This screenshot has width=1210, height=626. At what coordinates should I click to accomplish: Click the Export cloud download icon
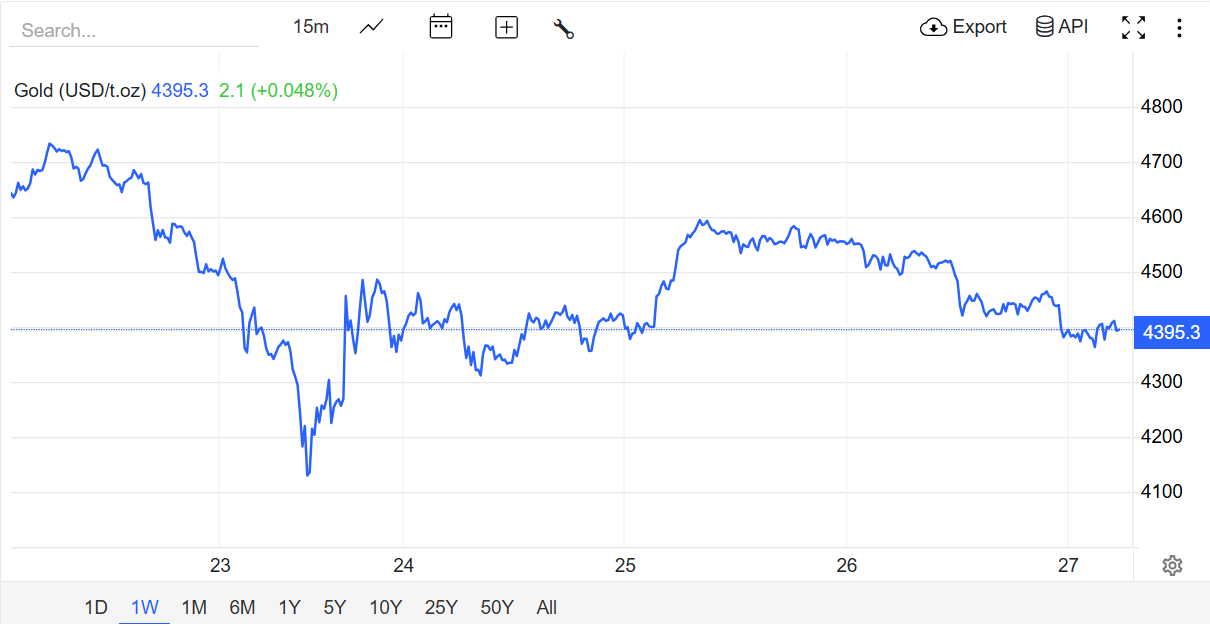[x=933, y=27]
